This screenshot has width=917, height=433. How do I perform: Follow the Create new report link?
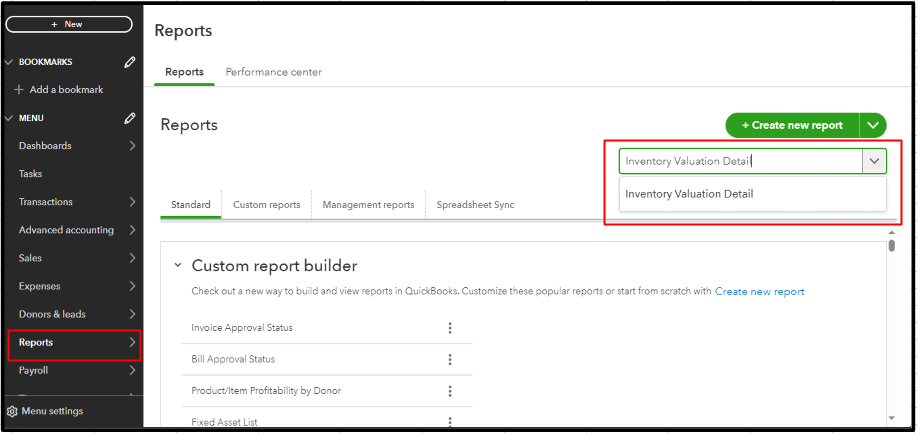[x=759, y=292]
